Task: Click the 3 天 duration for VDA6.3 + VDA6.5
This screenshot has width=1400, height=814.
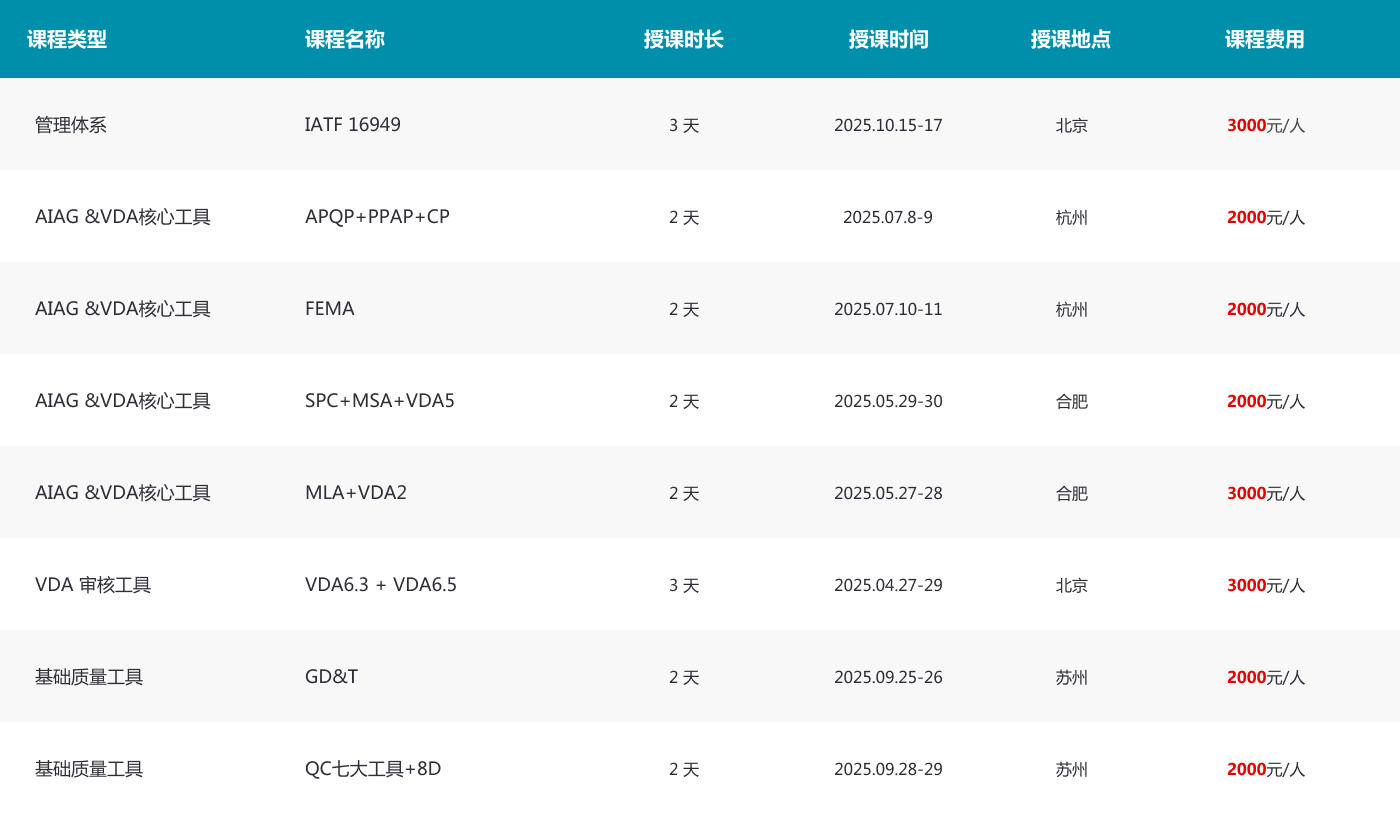Action: click(x=684, y=586)
